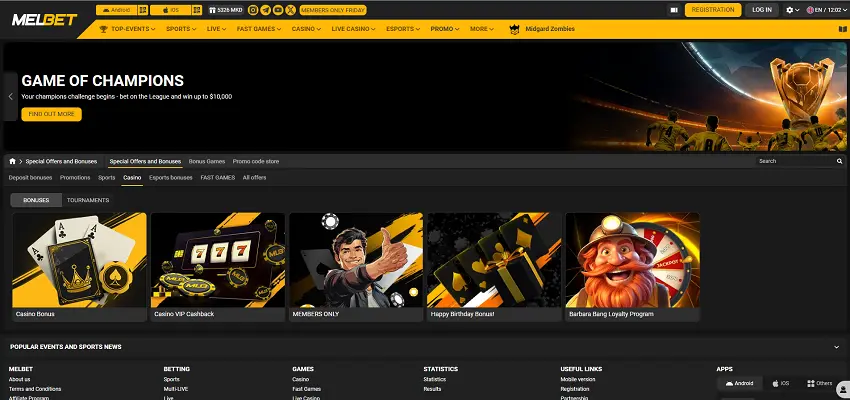Open Midgard Zombies link
This screenshot has height=400, width=850.
click(550, 29)
